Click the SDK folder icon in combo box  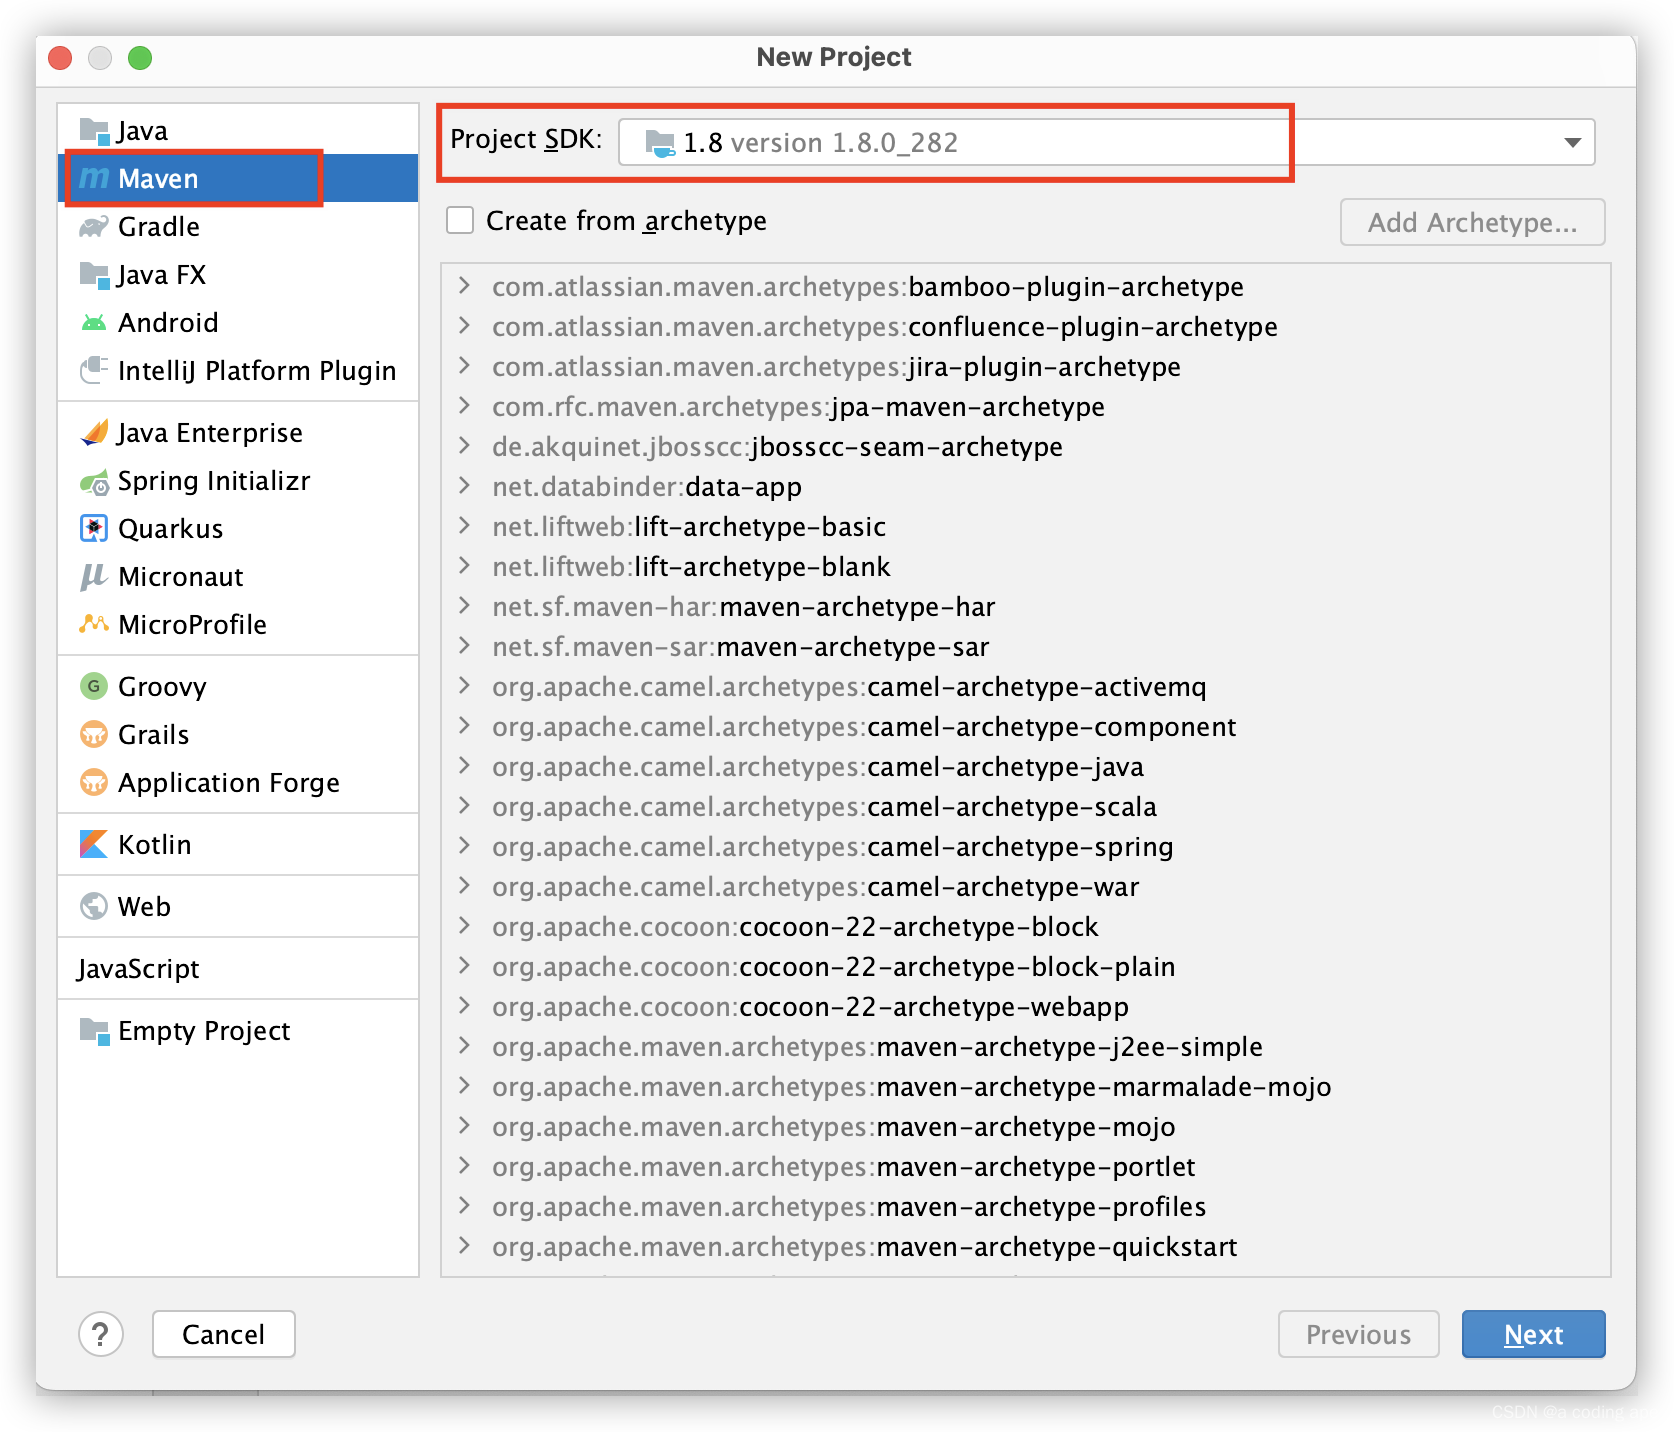tap(660, 143)
